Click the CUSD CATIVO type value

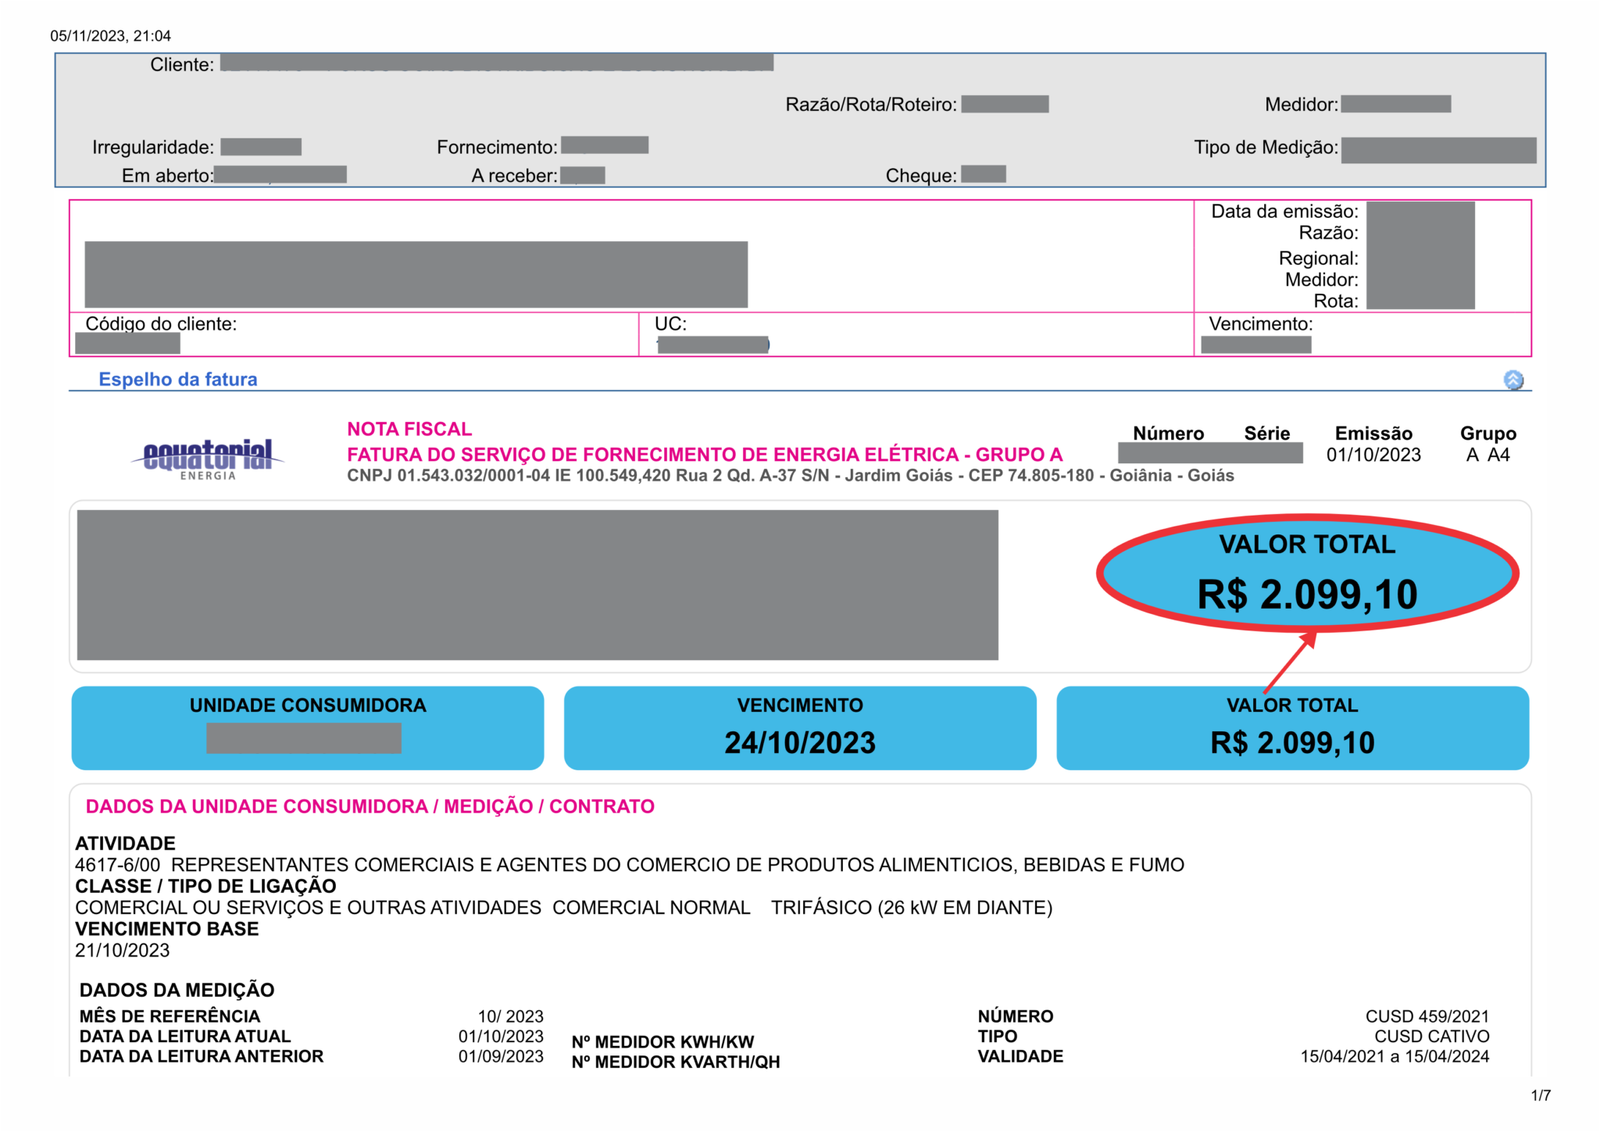coord(1432,1037)
